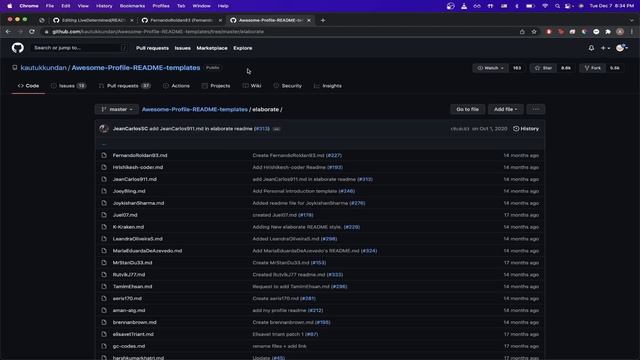Open JeanCarlos911.md file
This screenshot has height=360, width=640.
point(135,179)
